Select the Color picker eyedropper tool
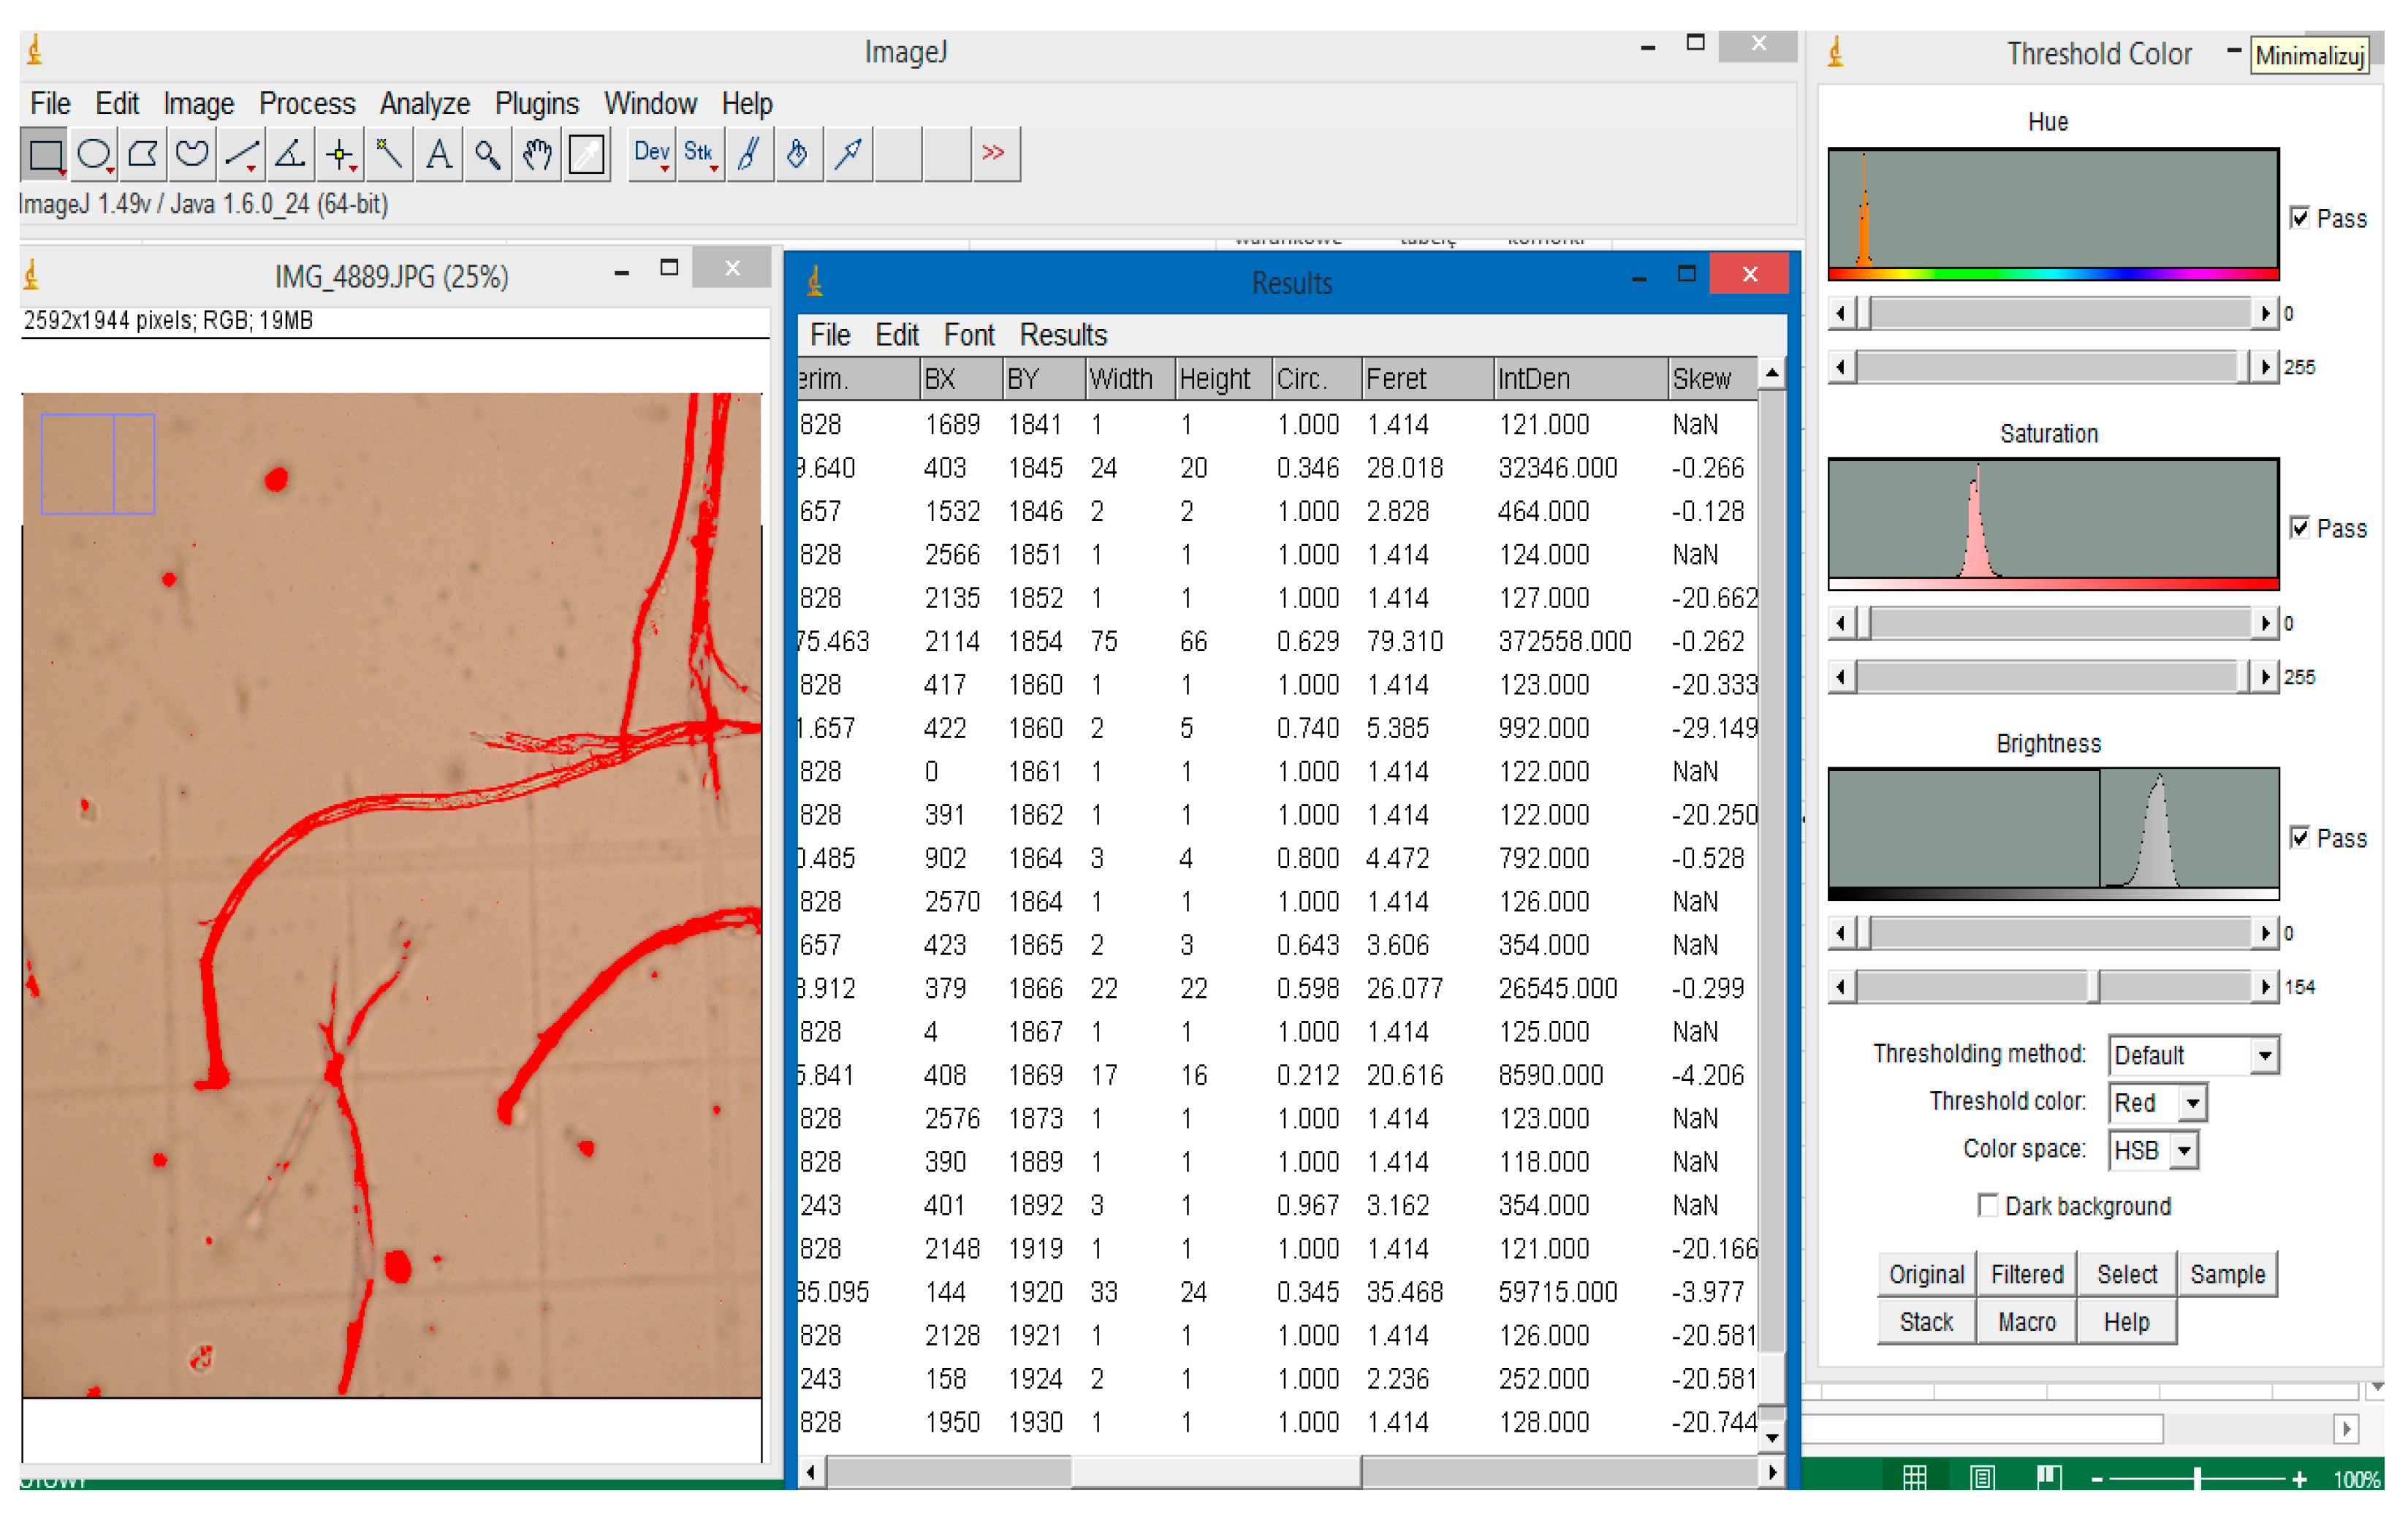The width and height of the screenshot is (2408, 1515). tap(587, 155)
